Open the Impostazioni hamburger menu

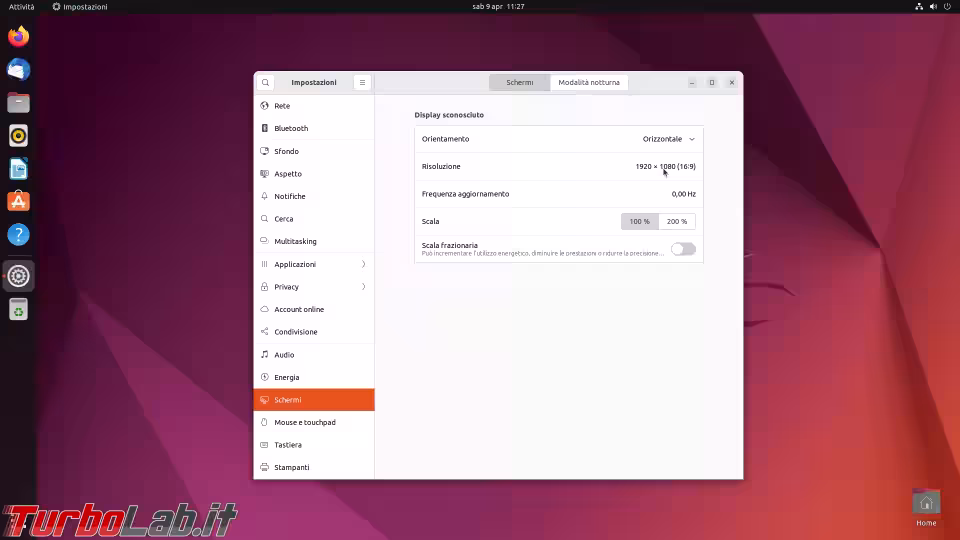[362, 83]
